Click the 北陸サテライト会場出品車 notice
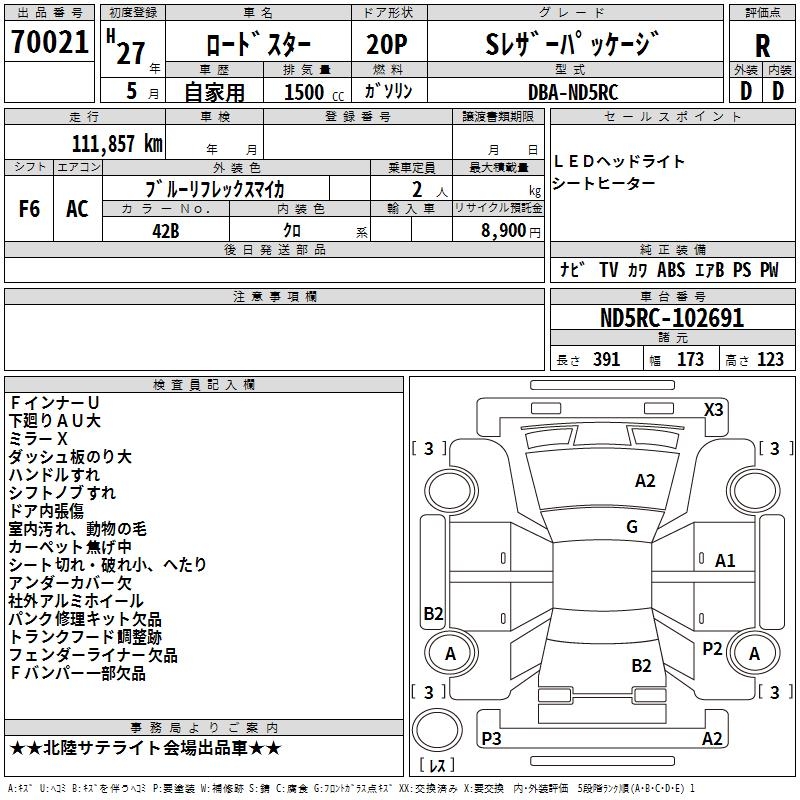This screenshot has width=800, height=800. pyautogui.click(x=146, y=748)
